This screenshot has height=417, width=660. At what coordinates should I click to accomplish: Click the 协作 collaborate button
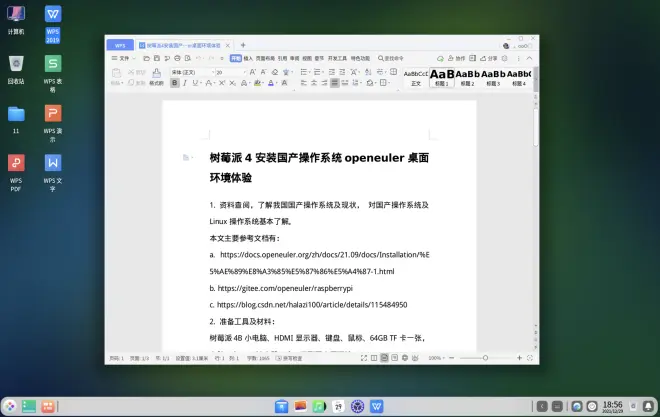pos(457,58)
